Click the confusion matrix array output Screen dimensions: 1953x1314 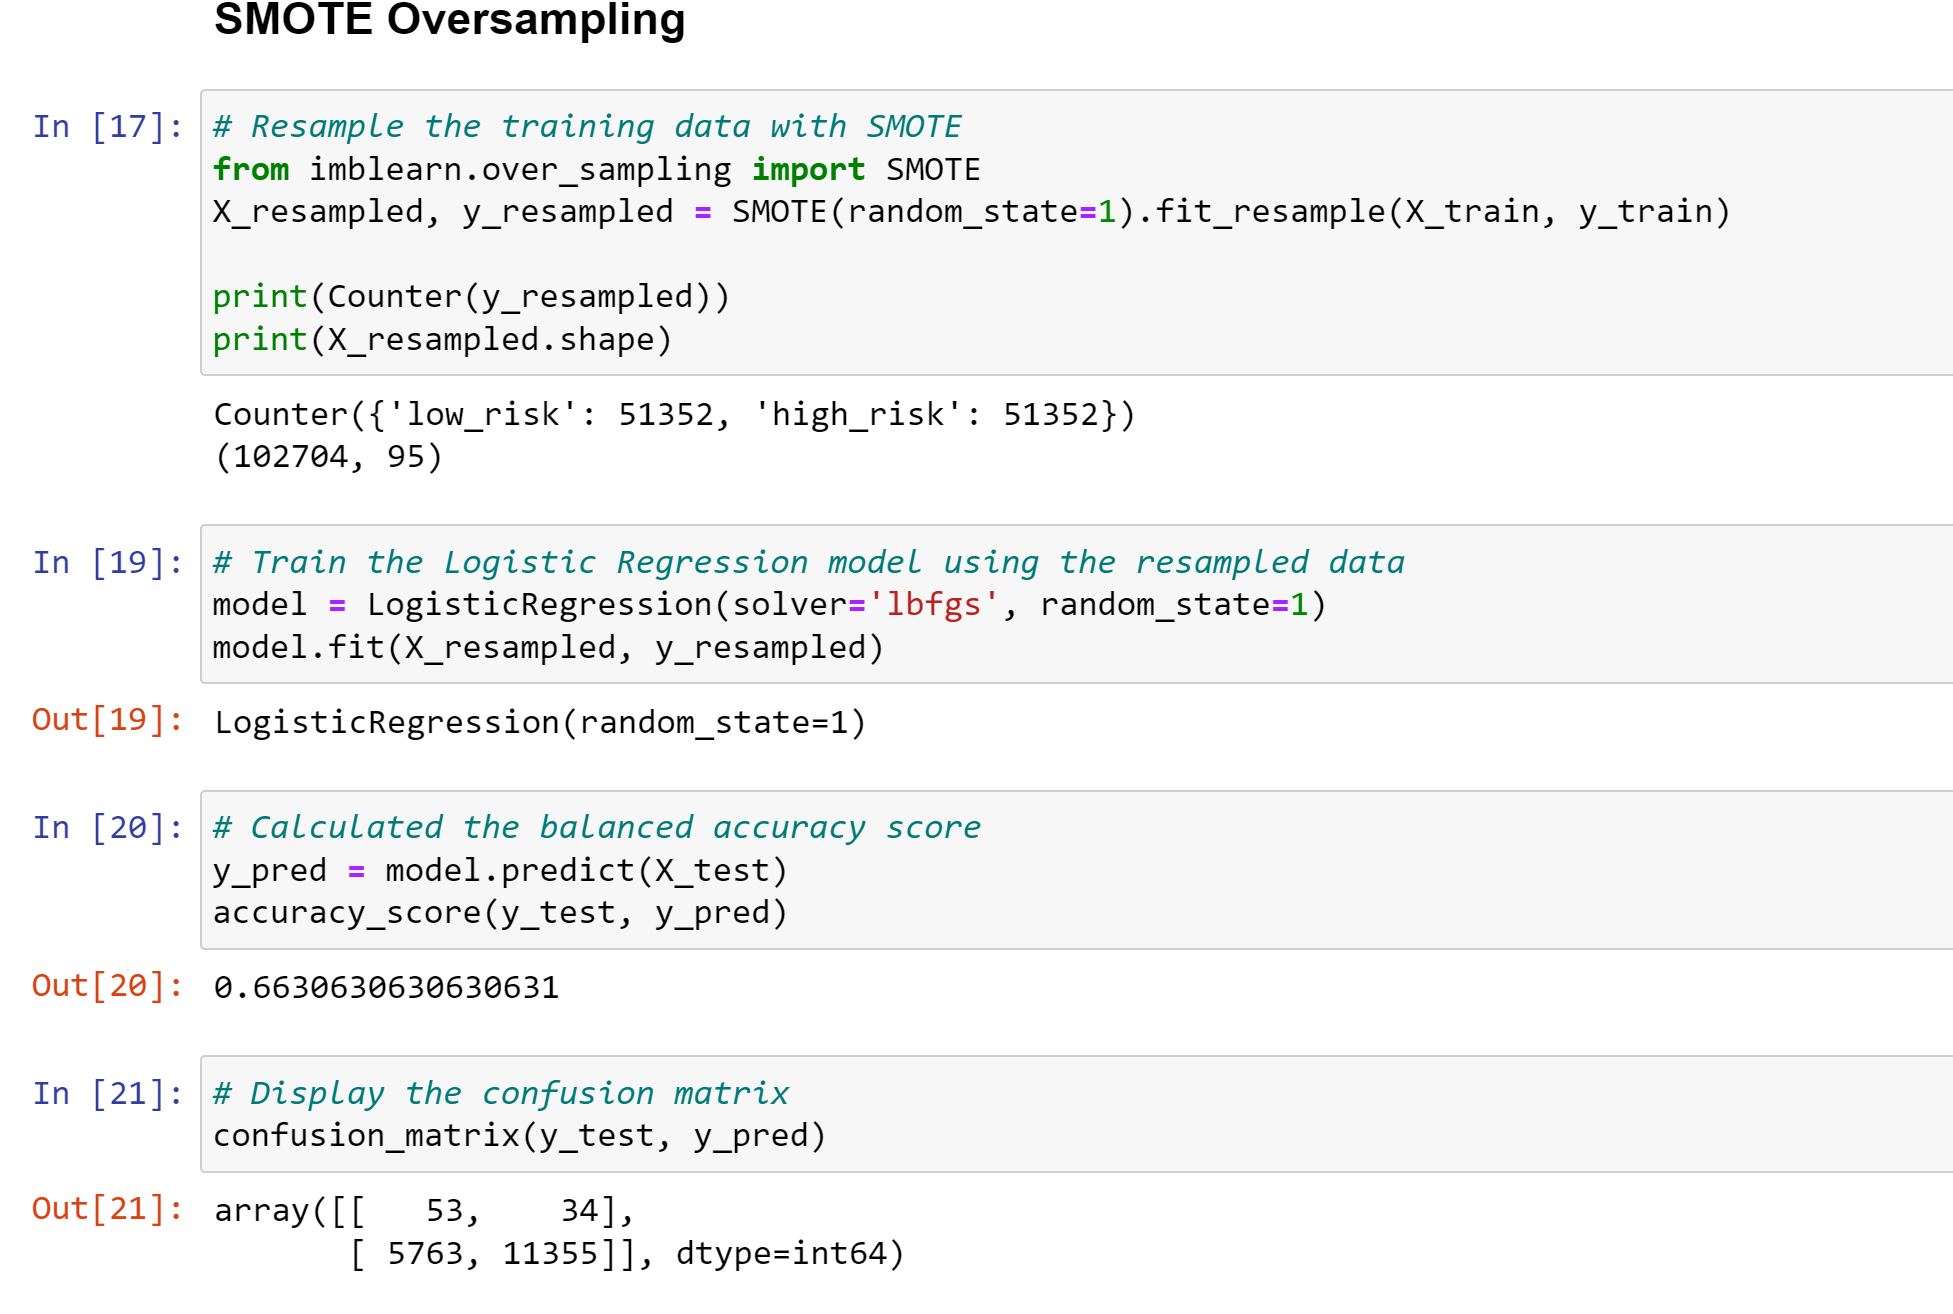click(558, 1232)
